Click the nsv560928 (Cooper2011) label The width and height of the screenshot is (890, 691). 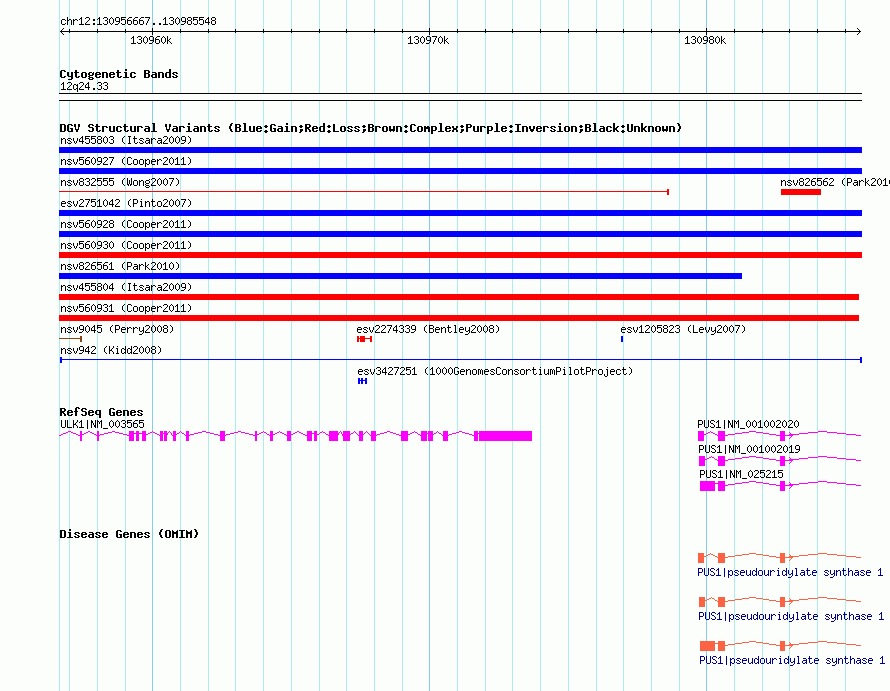tap(126, 224)
